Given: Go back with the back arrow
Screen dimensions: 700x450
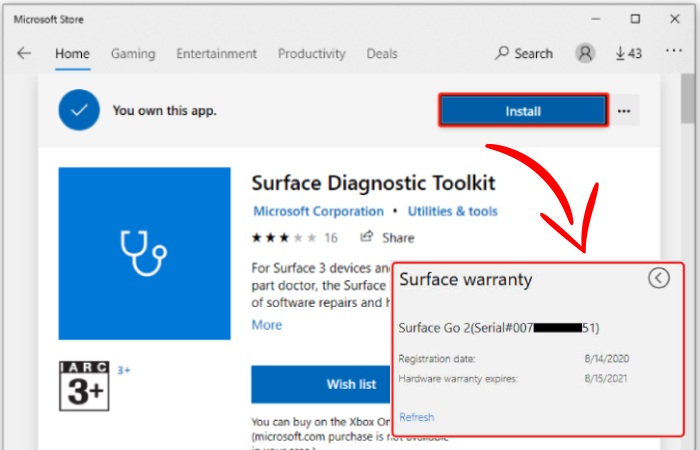Looking at the screenshot, I should point(24,54).
